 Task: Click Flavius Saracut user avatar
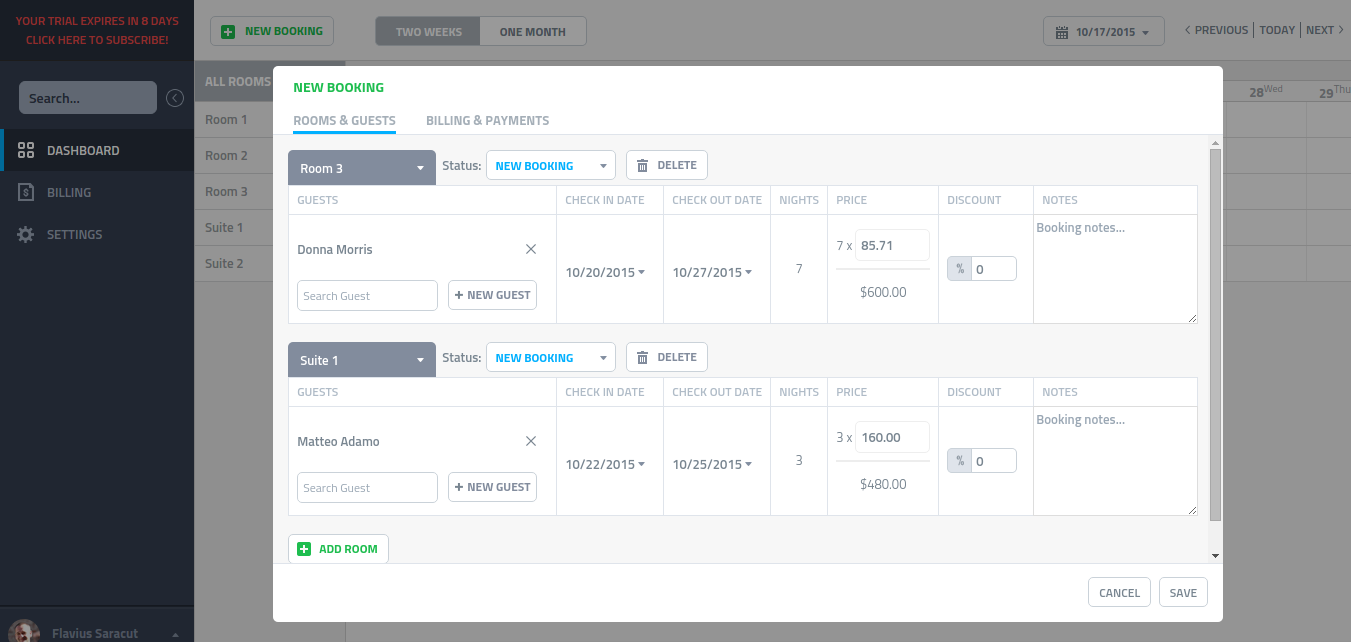[26, 632]
